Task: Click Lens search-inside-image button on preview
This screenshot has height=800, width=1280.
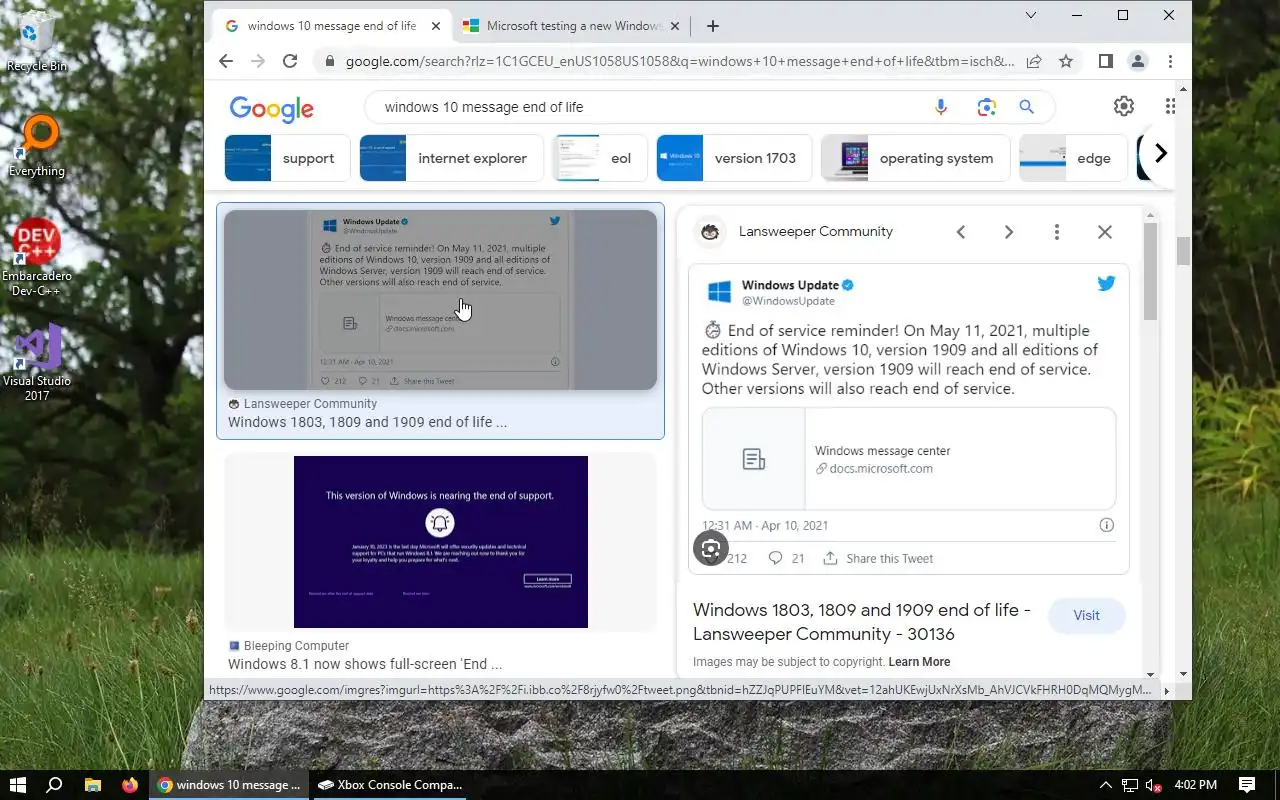Action: tap(711, 548)
